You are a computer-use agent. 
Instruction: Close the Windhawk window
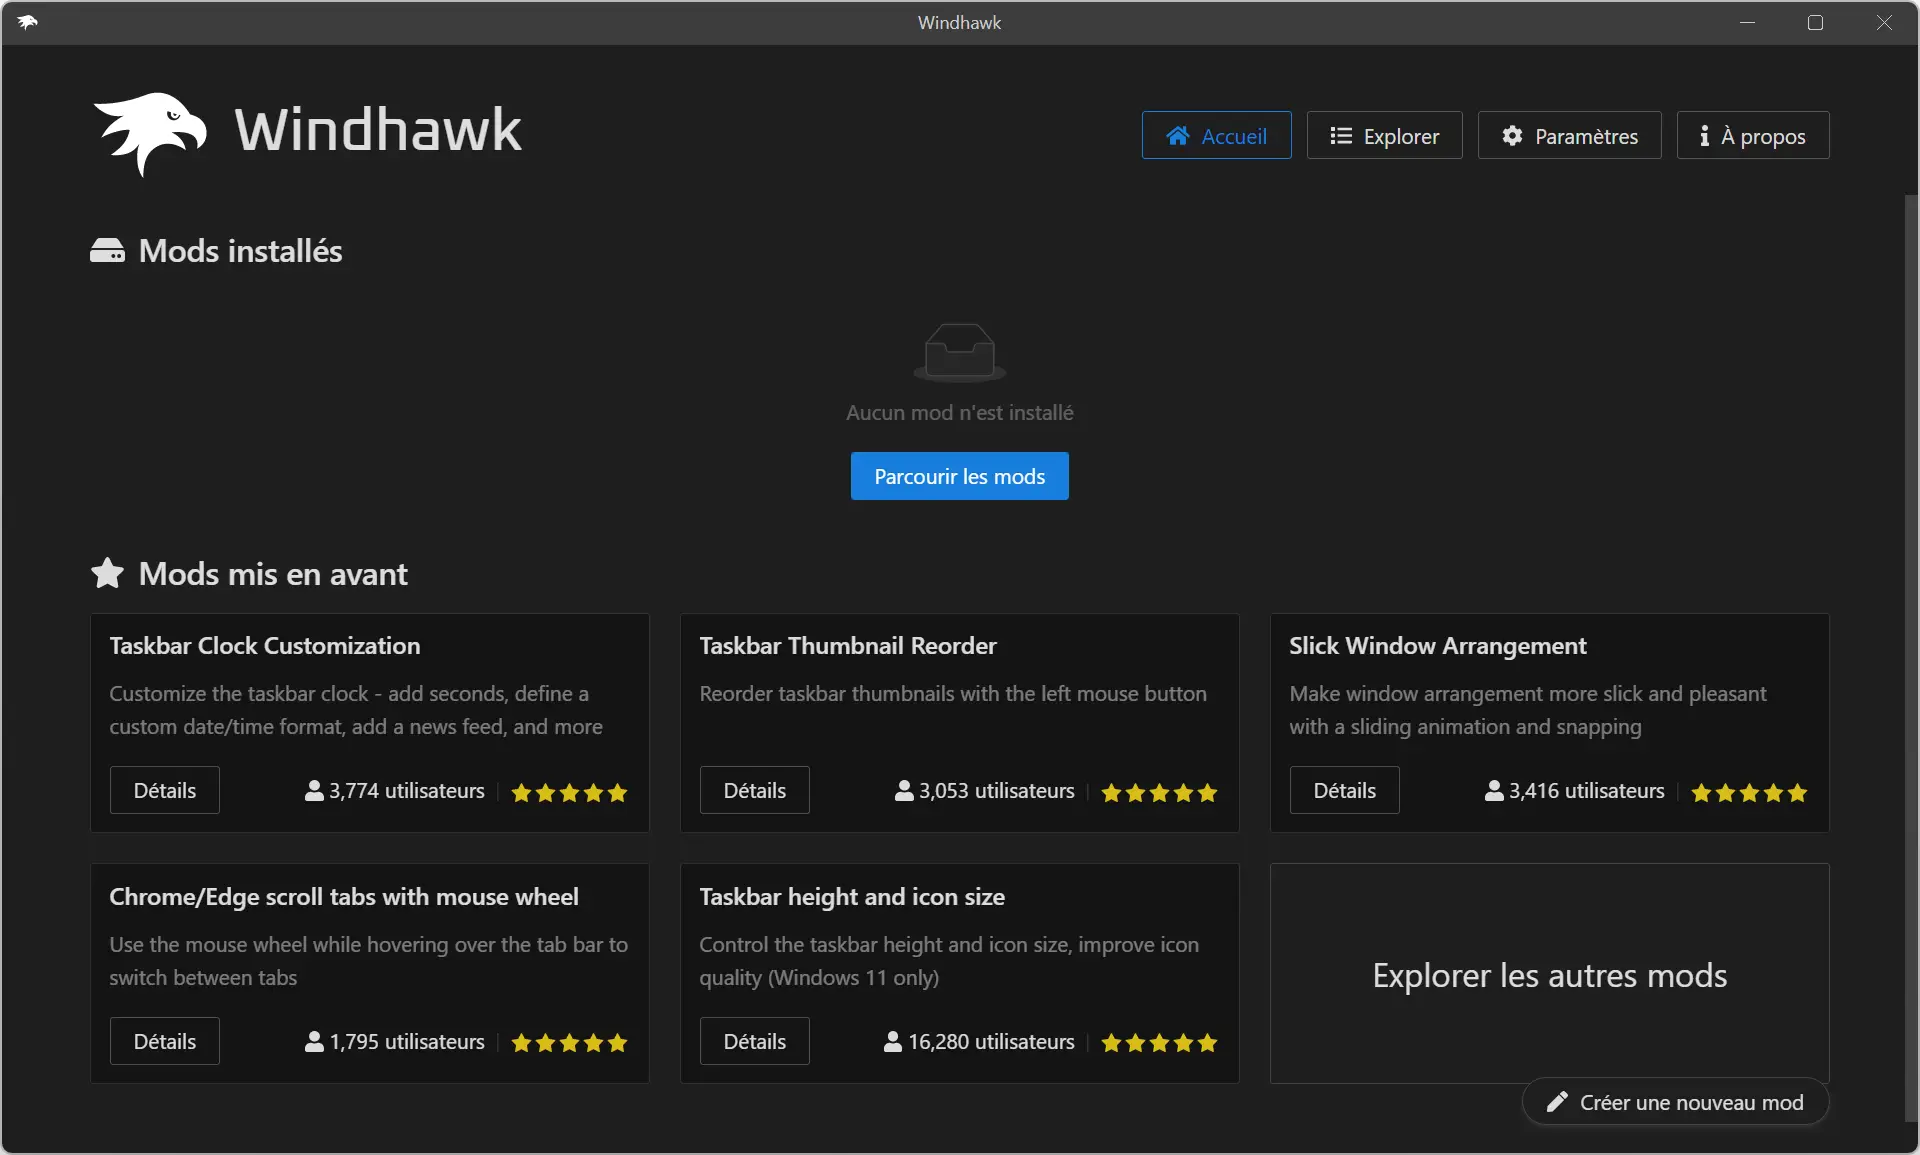click(1883, 22)
